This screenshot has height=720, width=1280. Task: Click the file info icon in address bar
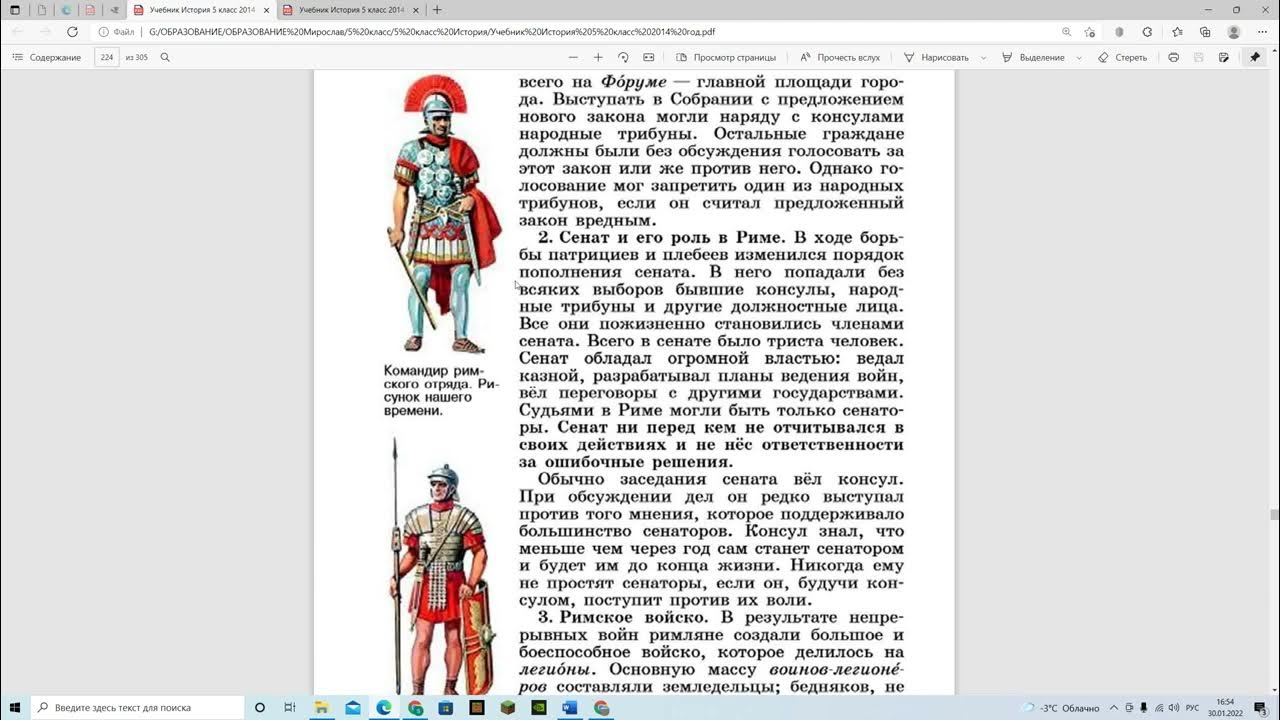[104, 32]
